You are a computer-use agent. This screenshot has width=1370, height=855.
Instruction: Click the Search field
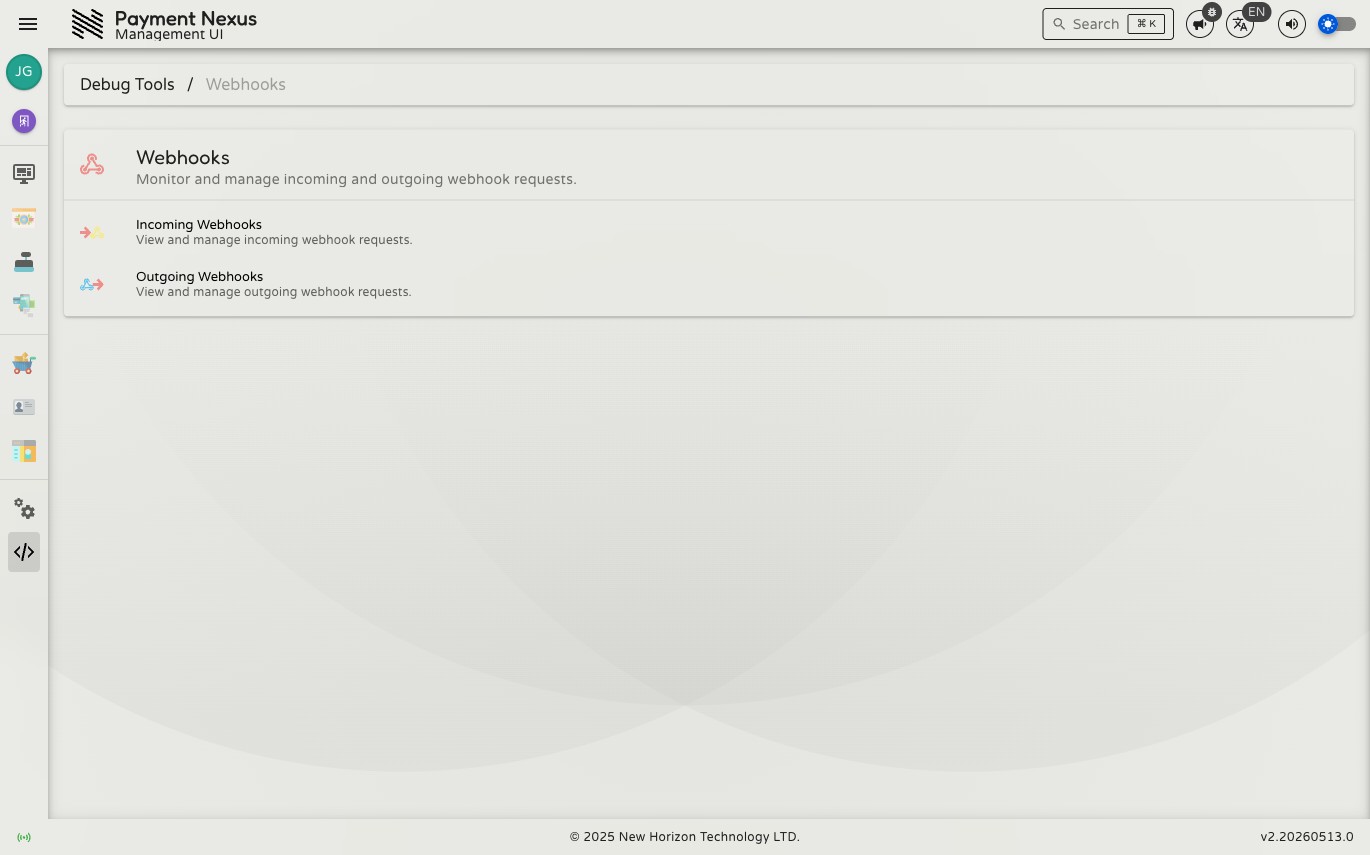pyautogui.click(x=1108, y=24)
